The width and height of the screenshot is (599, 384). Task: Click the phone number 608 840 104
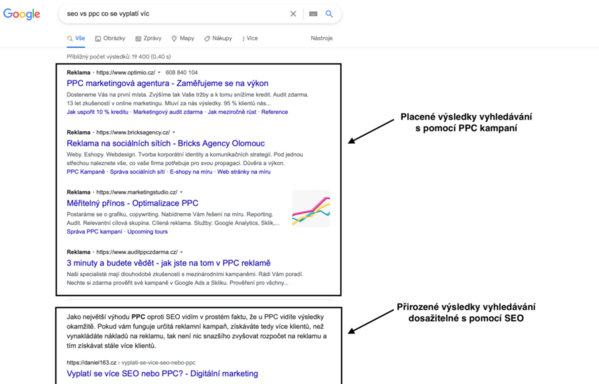(x=182, y=73)
